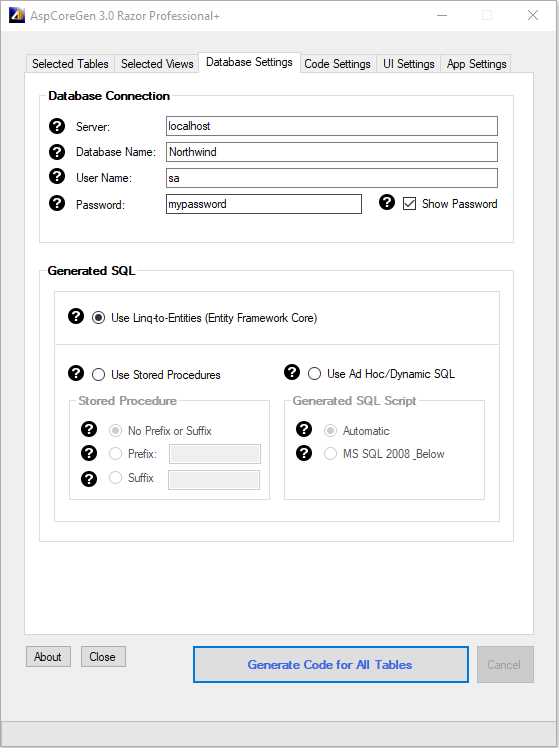The width and height of the screenshot is (559, 748).
Task: Click help icon for MS SQL 2008 Below
Action: point(304,453)
